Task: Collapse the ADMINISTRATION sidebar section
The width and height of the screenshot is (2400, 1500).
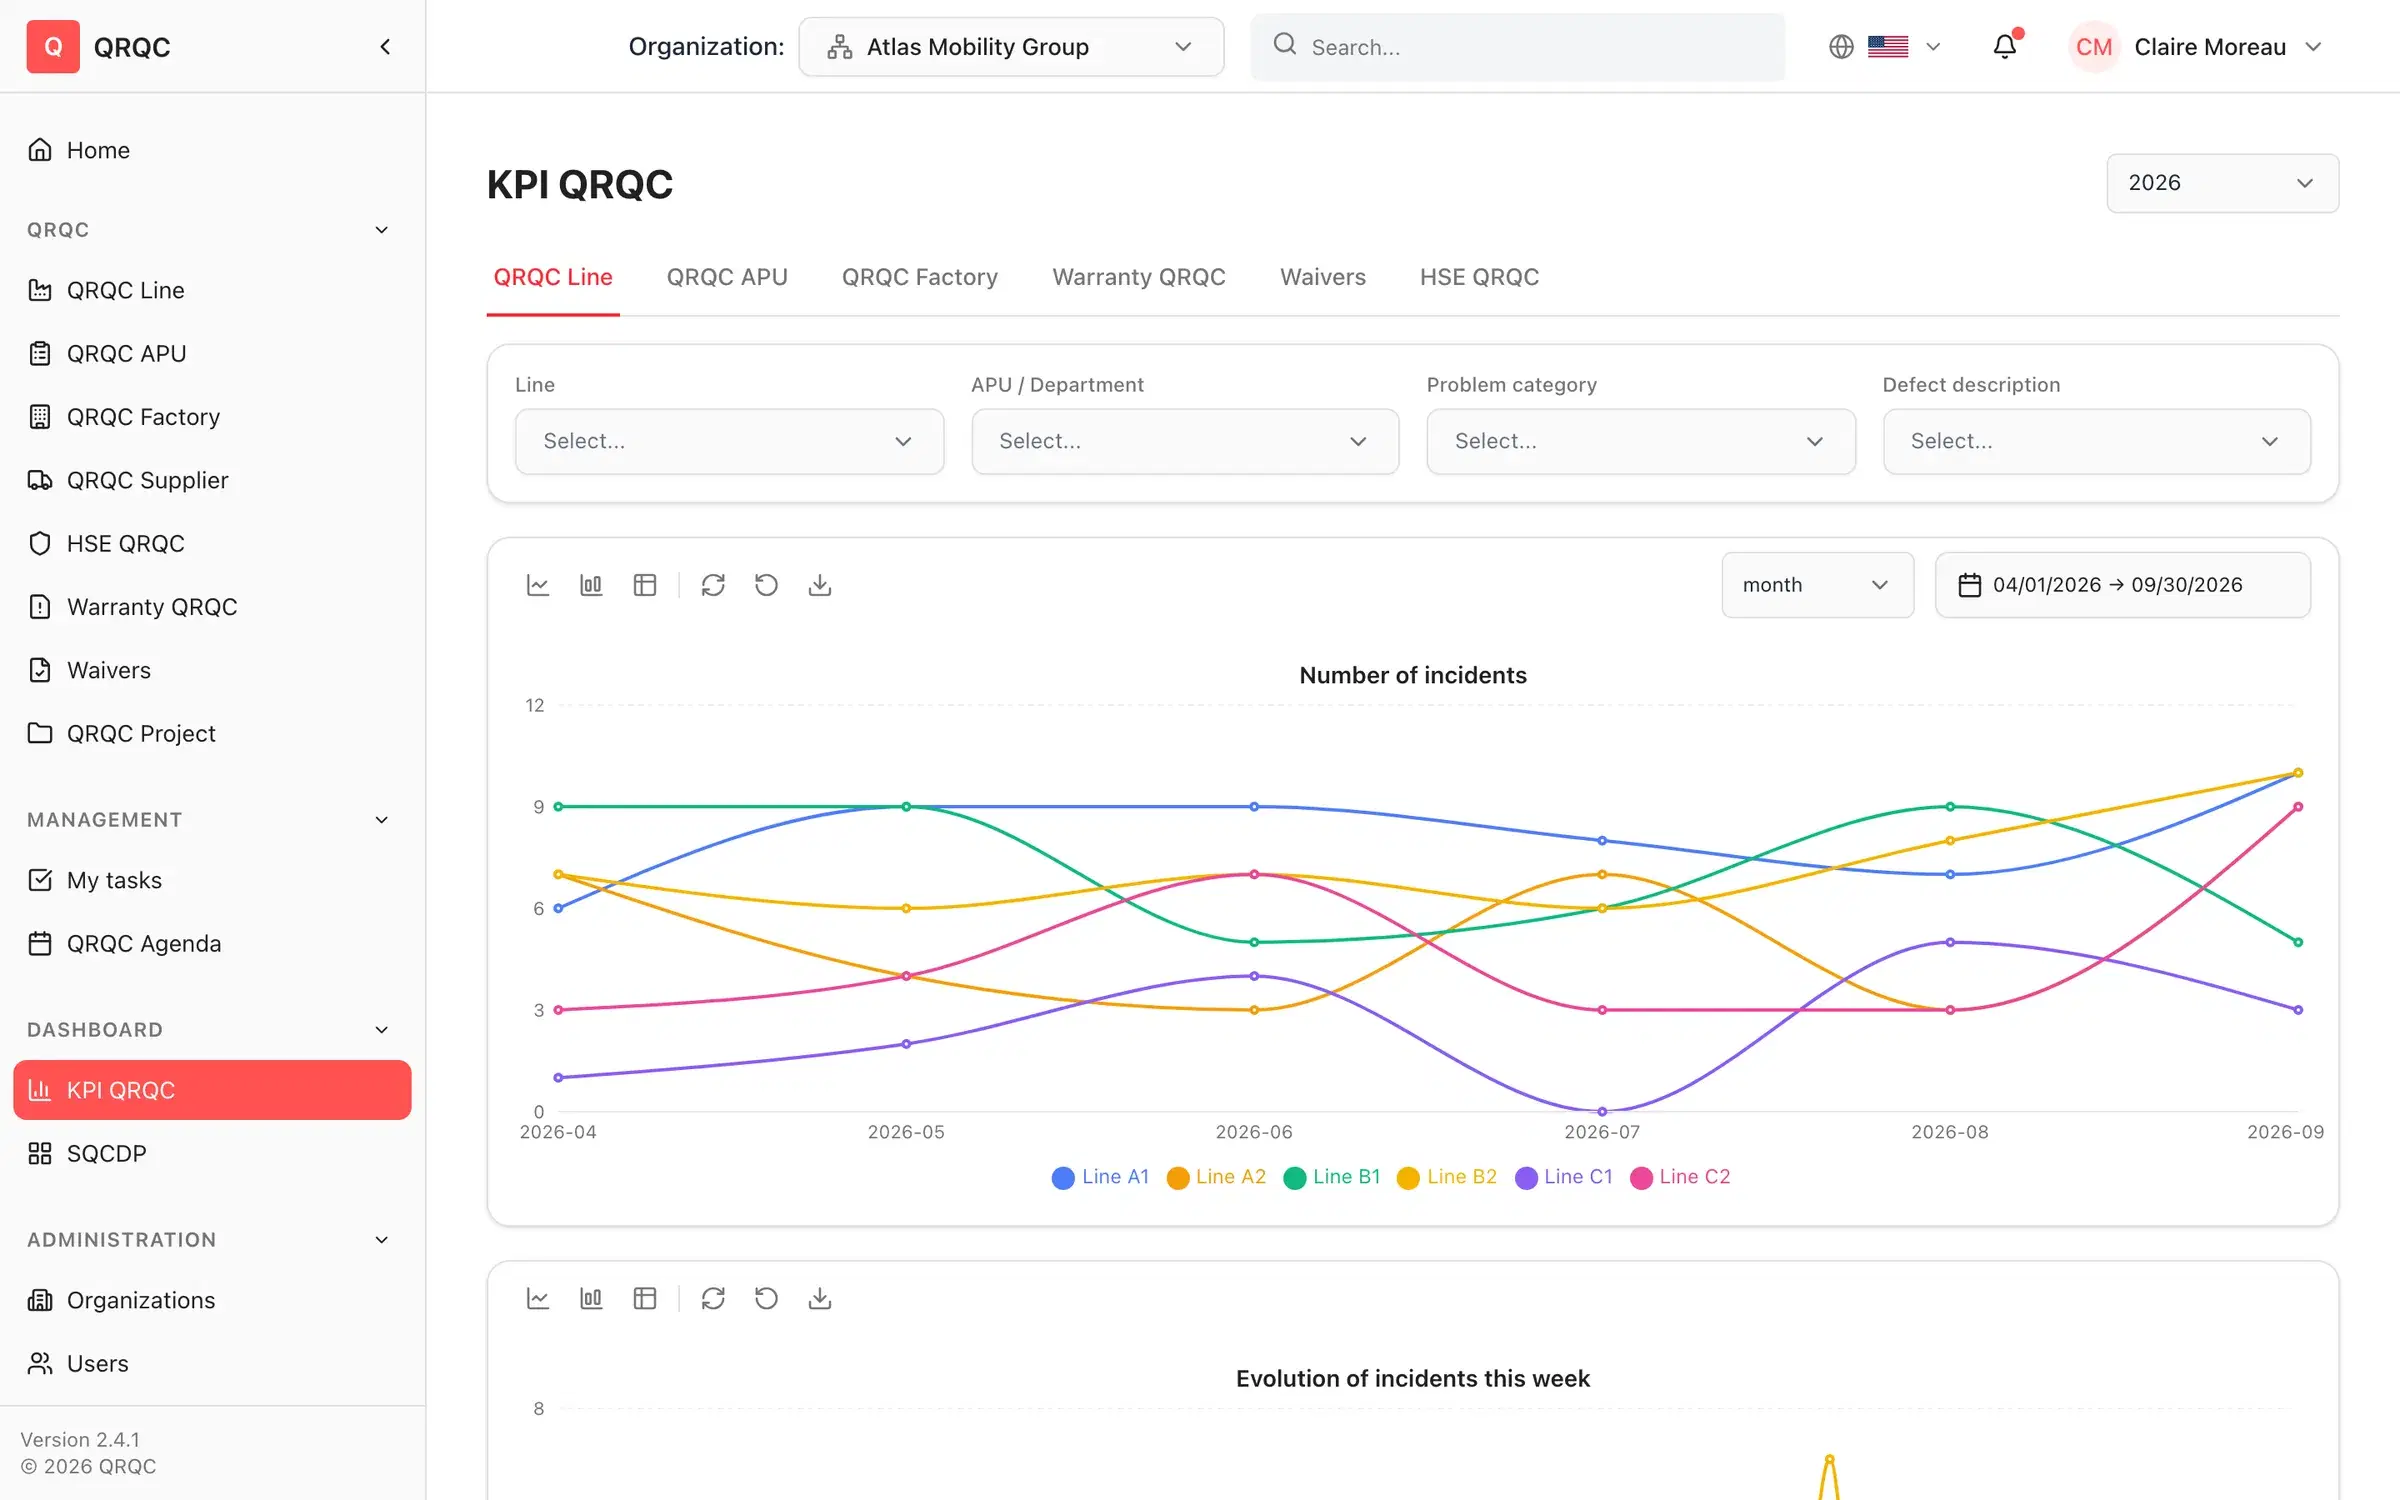Action: point(381,1240)
